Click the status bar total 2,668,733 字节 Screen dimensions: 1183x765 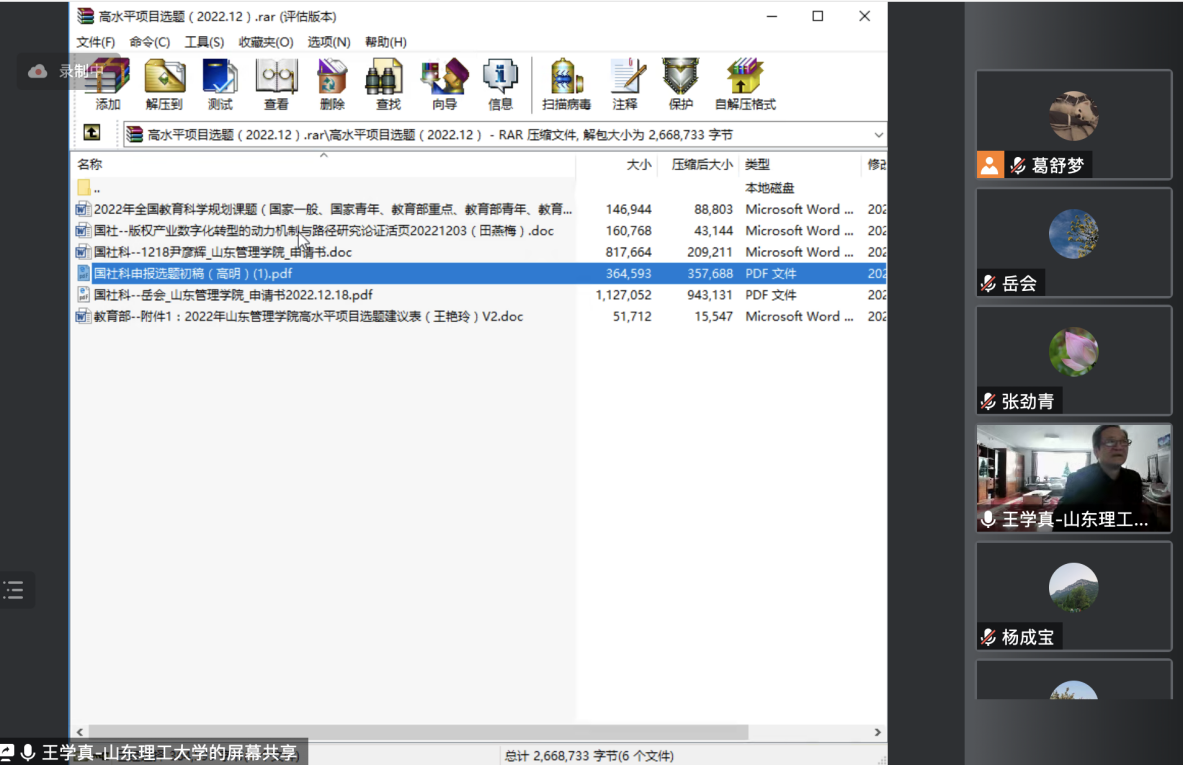589,755
